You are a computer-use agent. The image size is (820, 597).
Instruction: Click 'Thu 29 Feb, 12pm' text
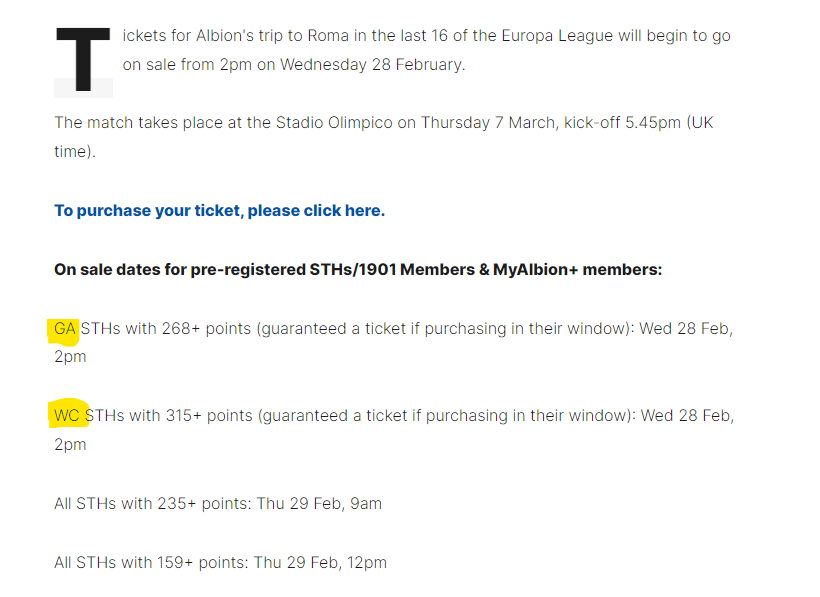point(320,562)
